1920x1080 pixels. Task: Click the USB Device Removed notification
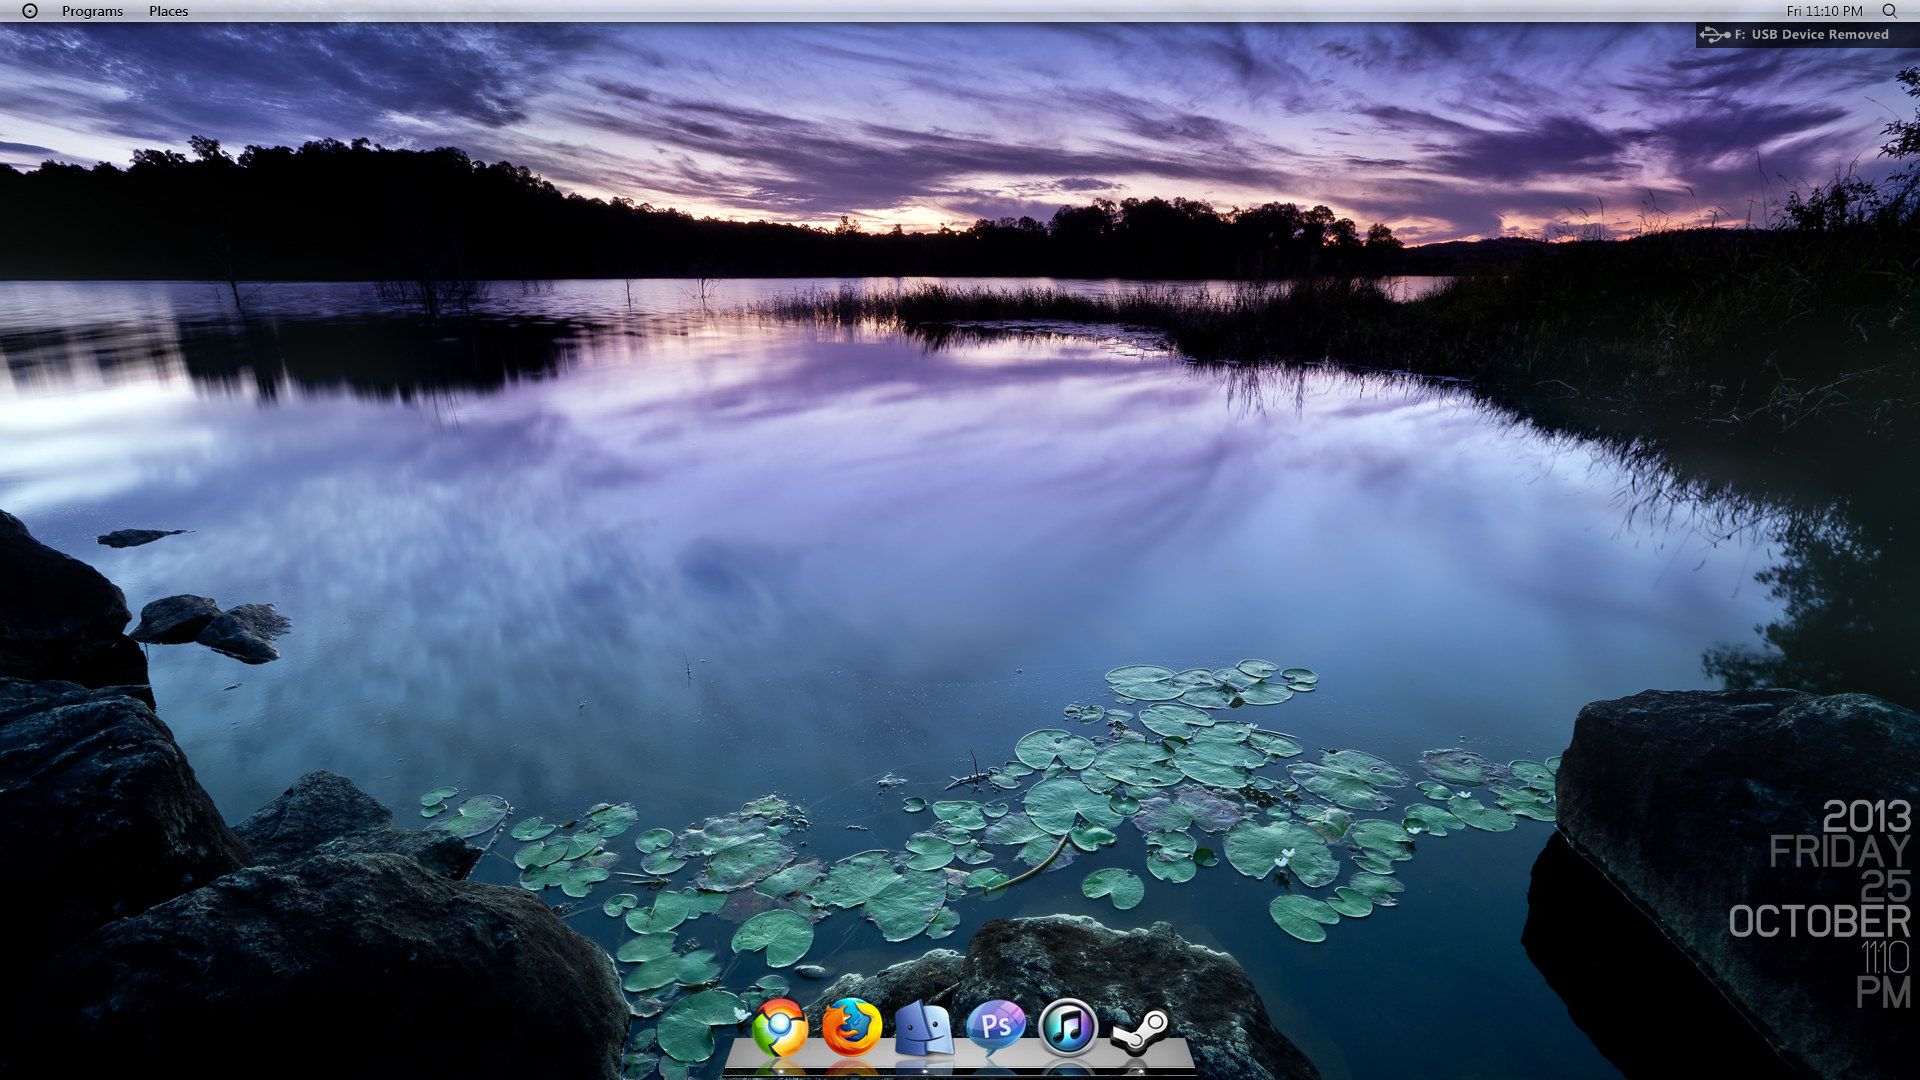pos(1807,35)
